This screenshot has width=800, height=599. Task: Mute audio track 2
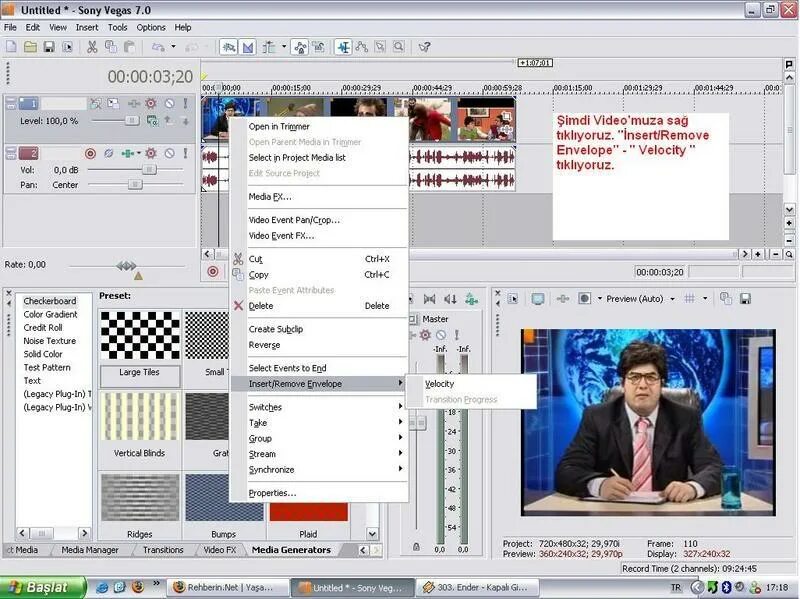(x=169, y=154)
